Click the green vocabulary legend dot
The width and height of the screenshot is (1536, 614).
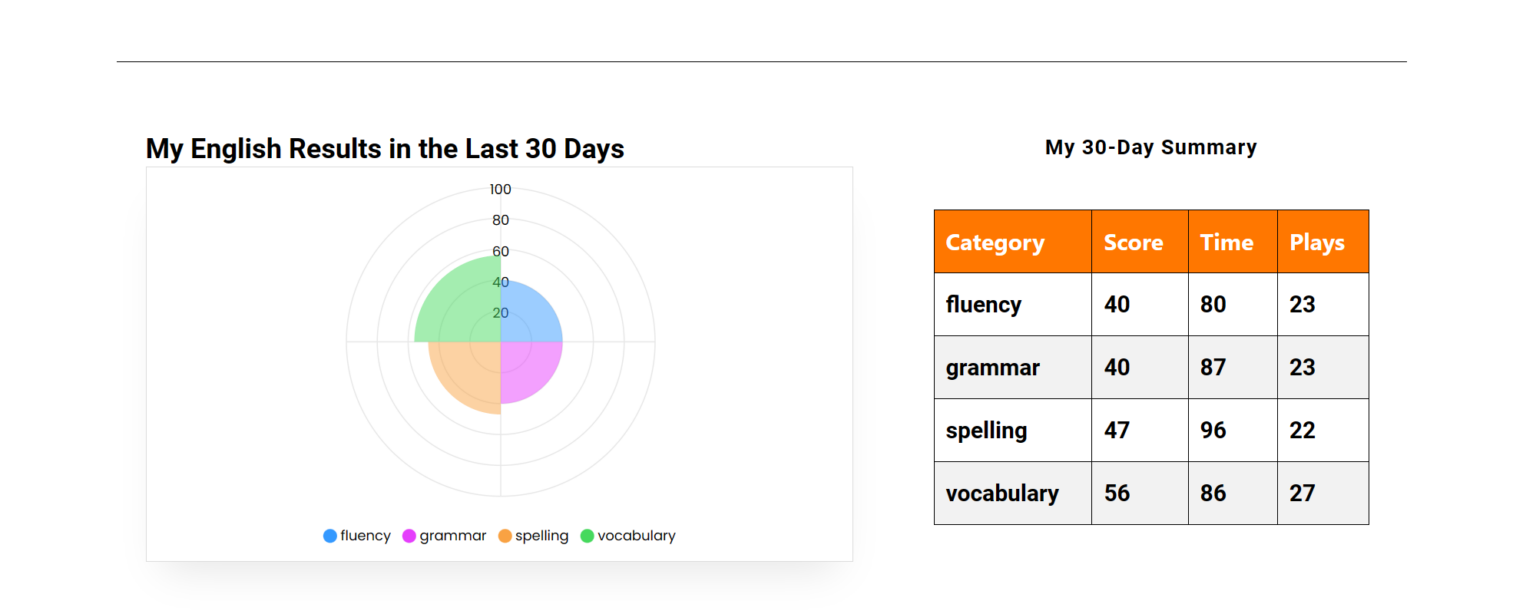(587, 536)
